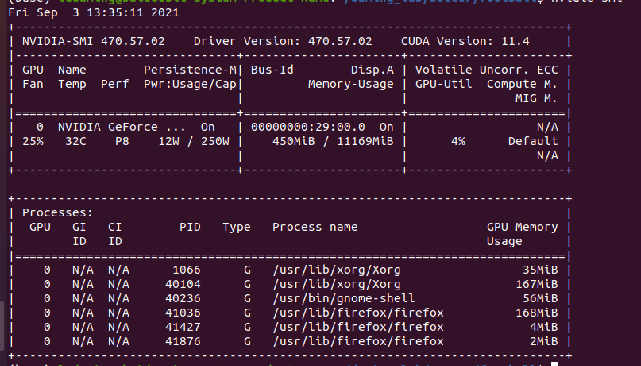Click /usr/lib/xorg/Xorg using 35MiB
The width and height of the screenshot is (641, 366).
tap(336, 270)
